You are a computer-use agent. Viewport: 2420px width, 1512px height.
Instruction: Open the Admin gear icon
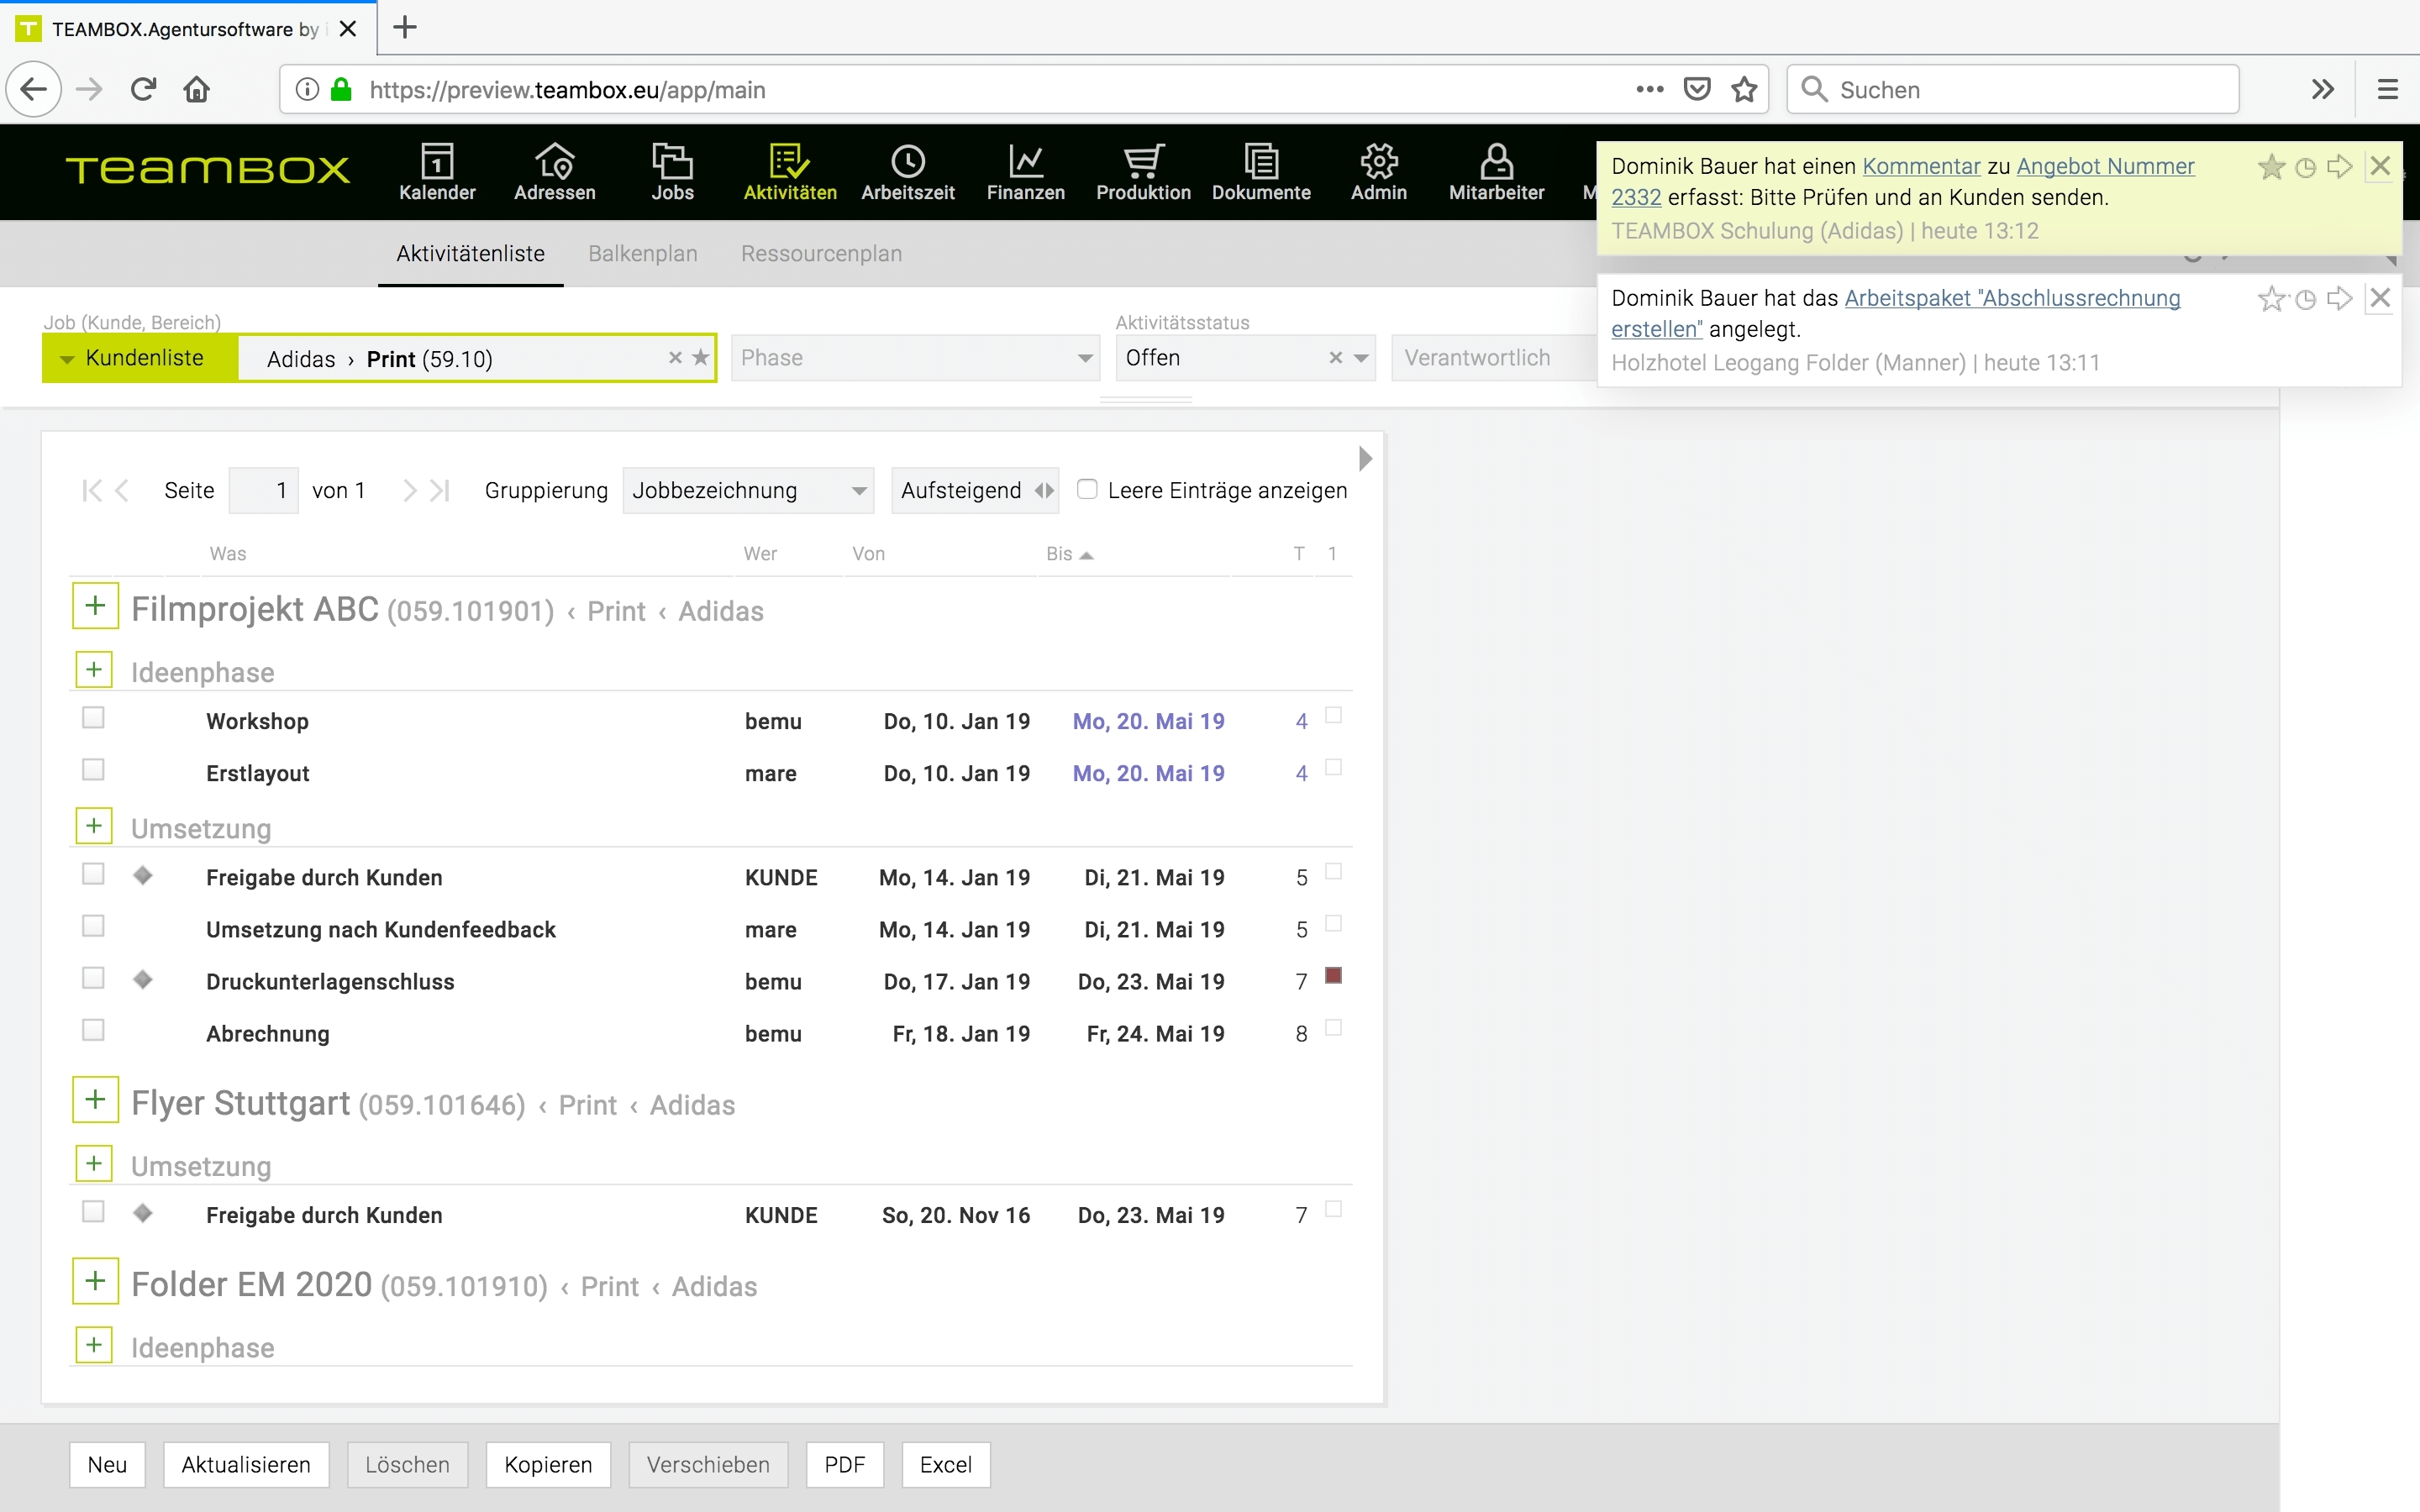coord(1378,162)
